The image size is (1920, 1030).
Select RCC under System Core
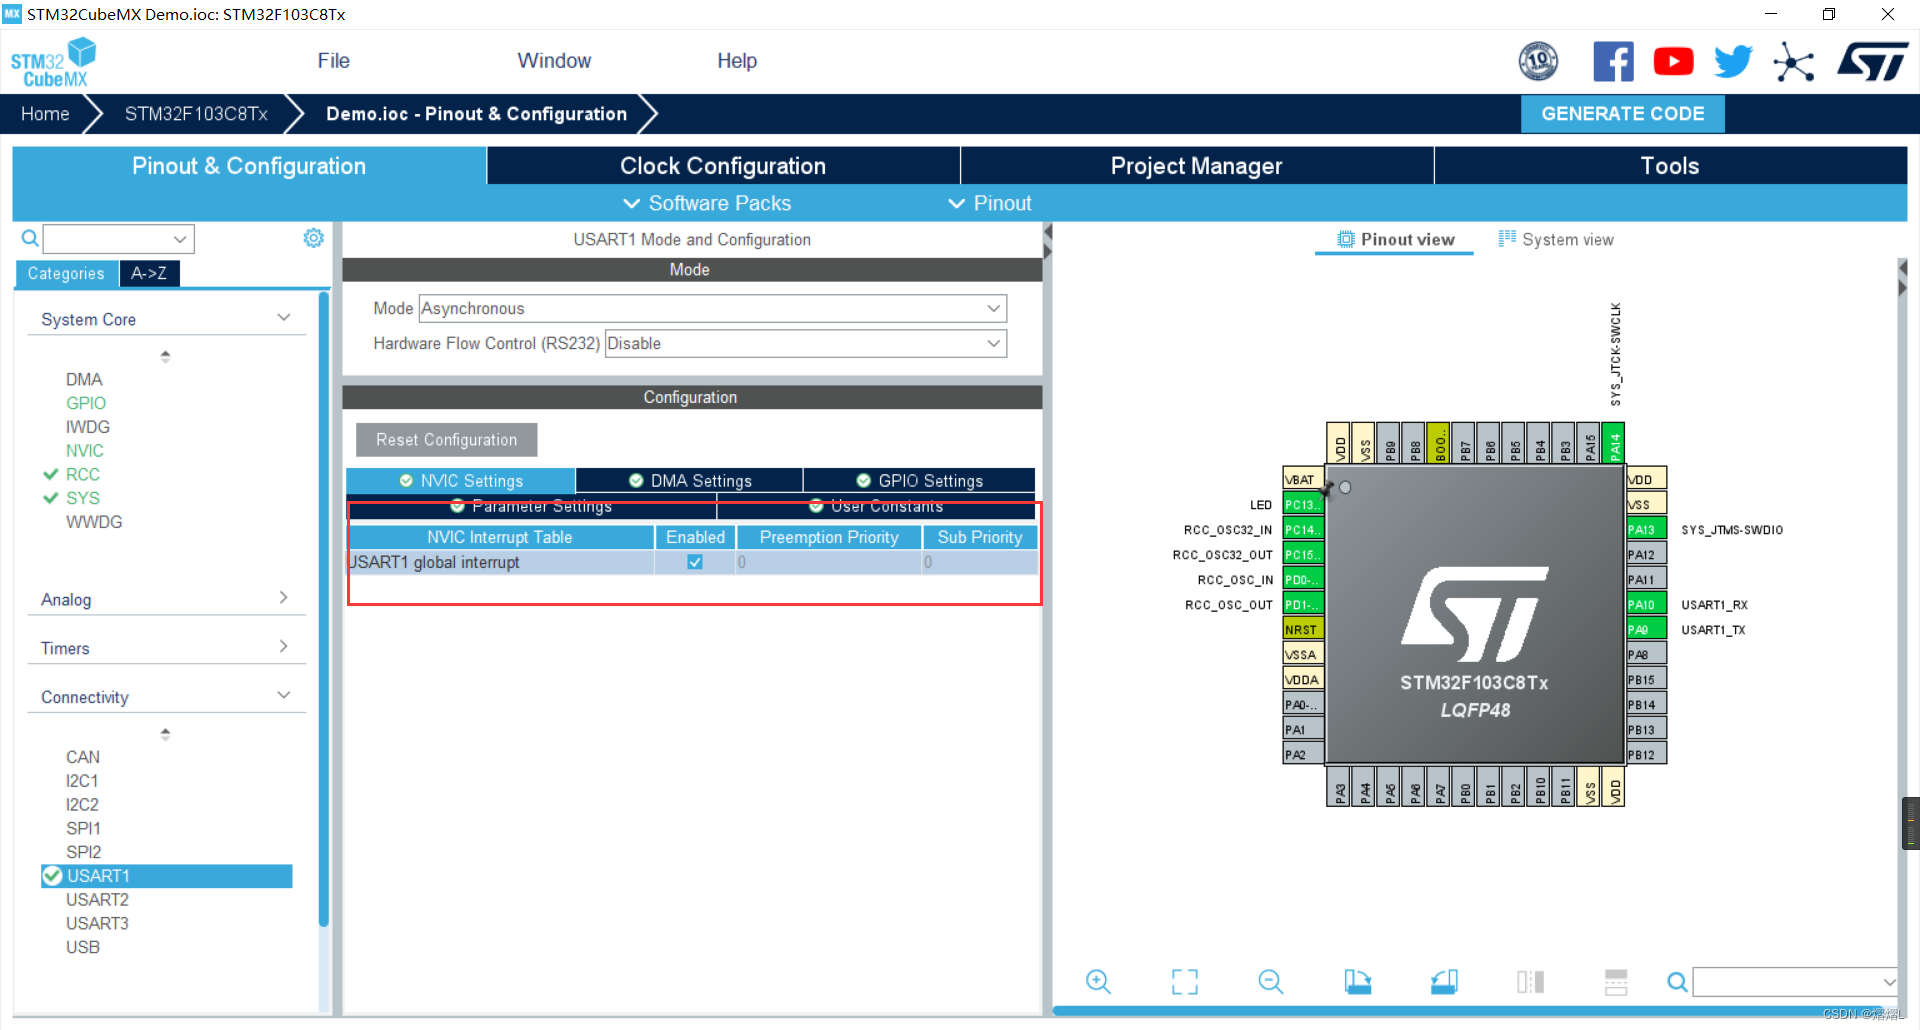[82, 474]
